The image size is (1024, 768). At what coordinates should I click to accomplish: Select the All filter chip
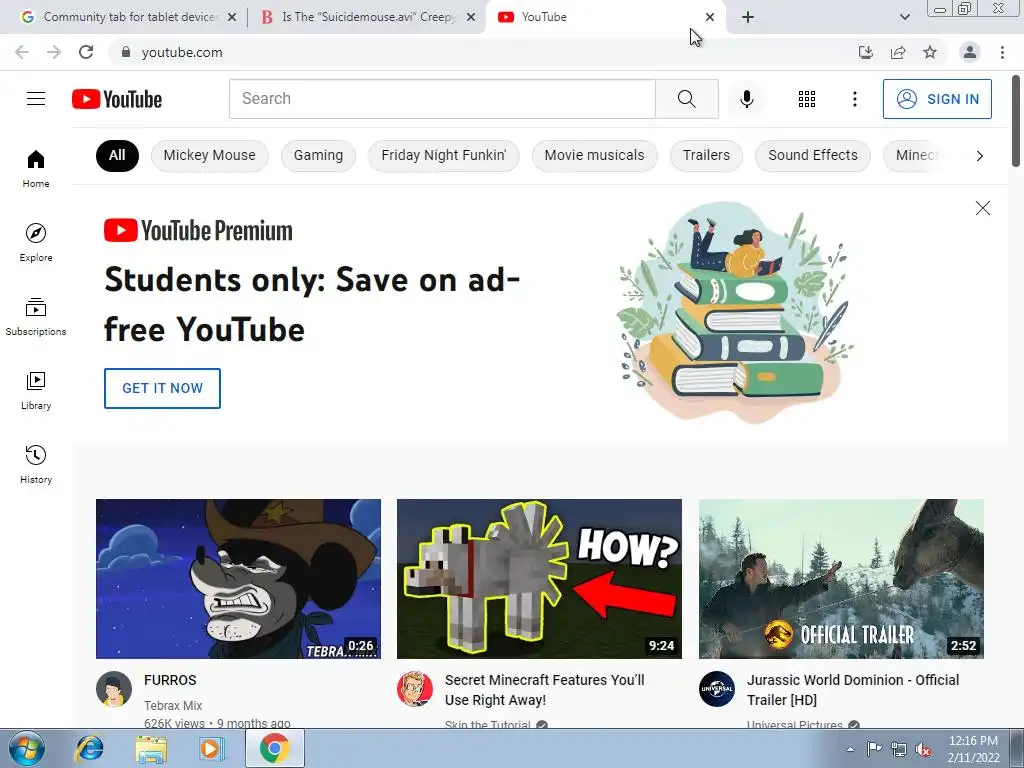(x=117, y=155)
